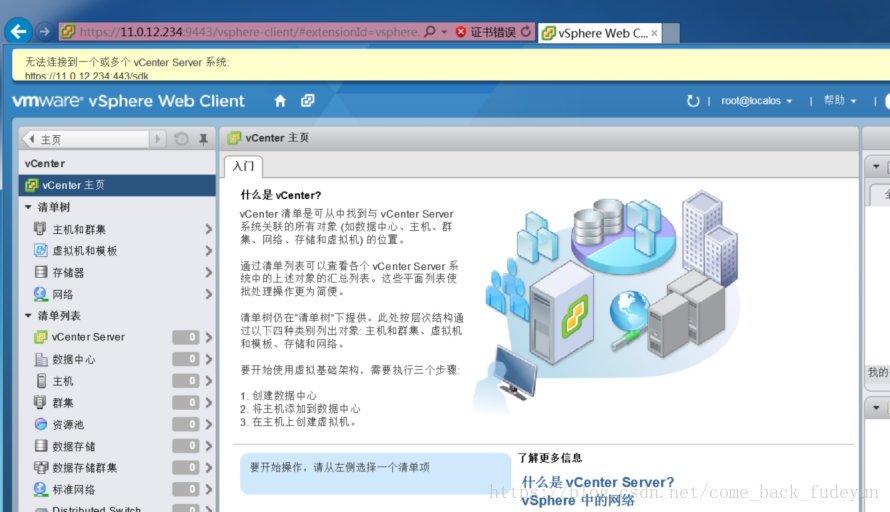The image size is (890, 512).
Task: Expand arrow for 存储器 row
Action: pos(208,272)
